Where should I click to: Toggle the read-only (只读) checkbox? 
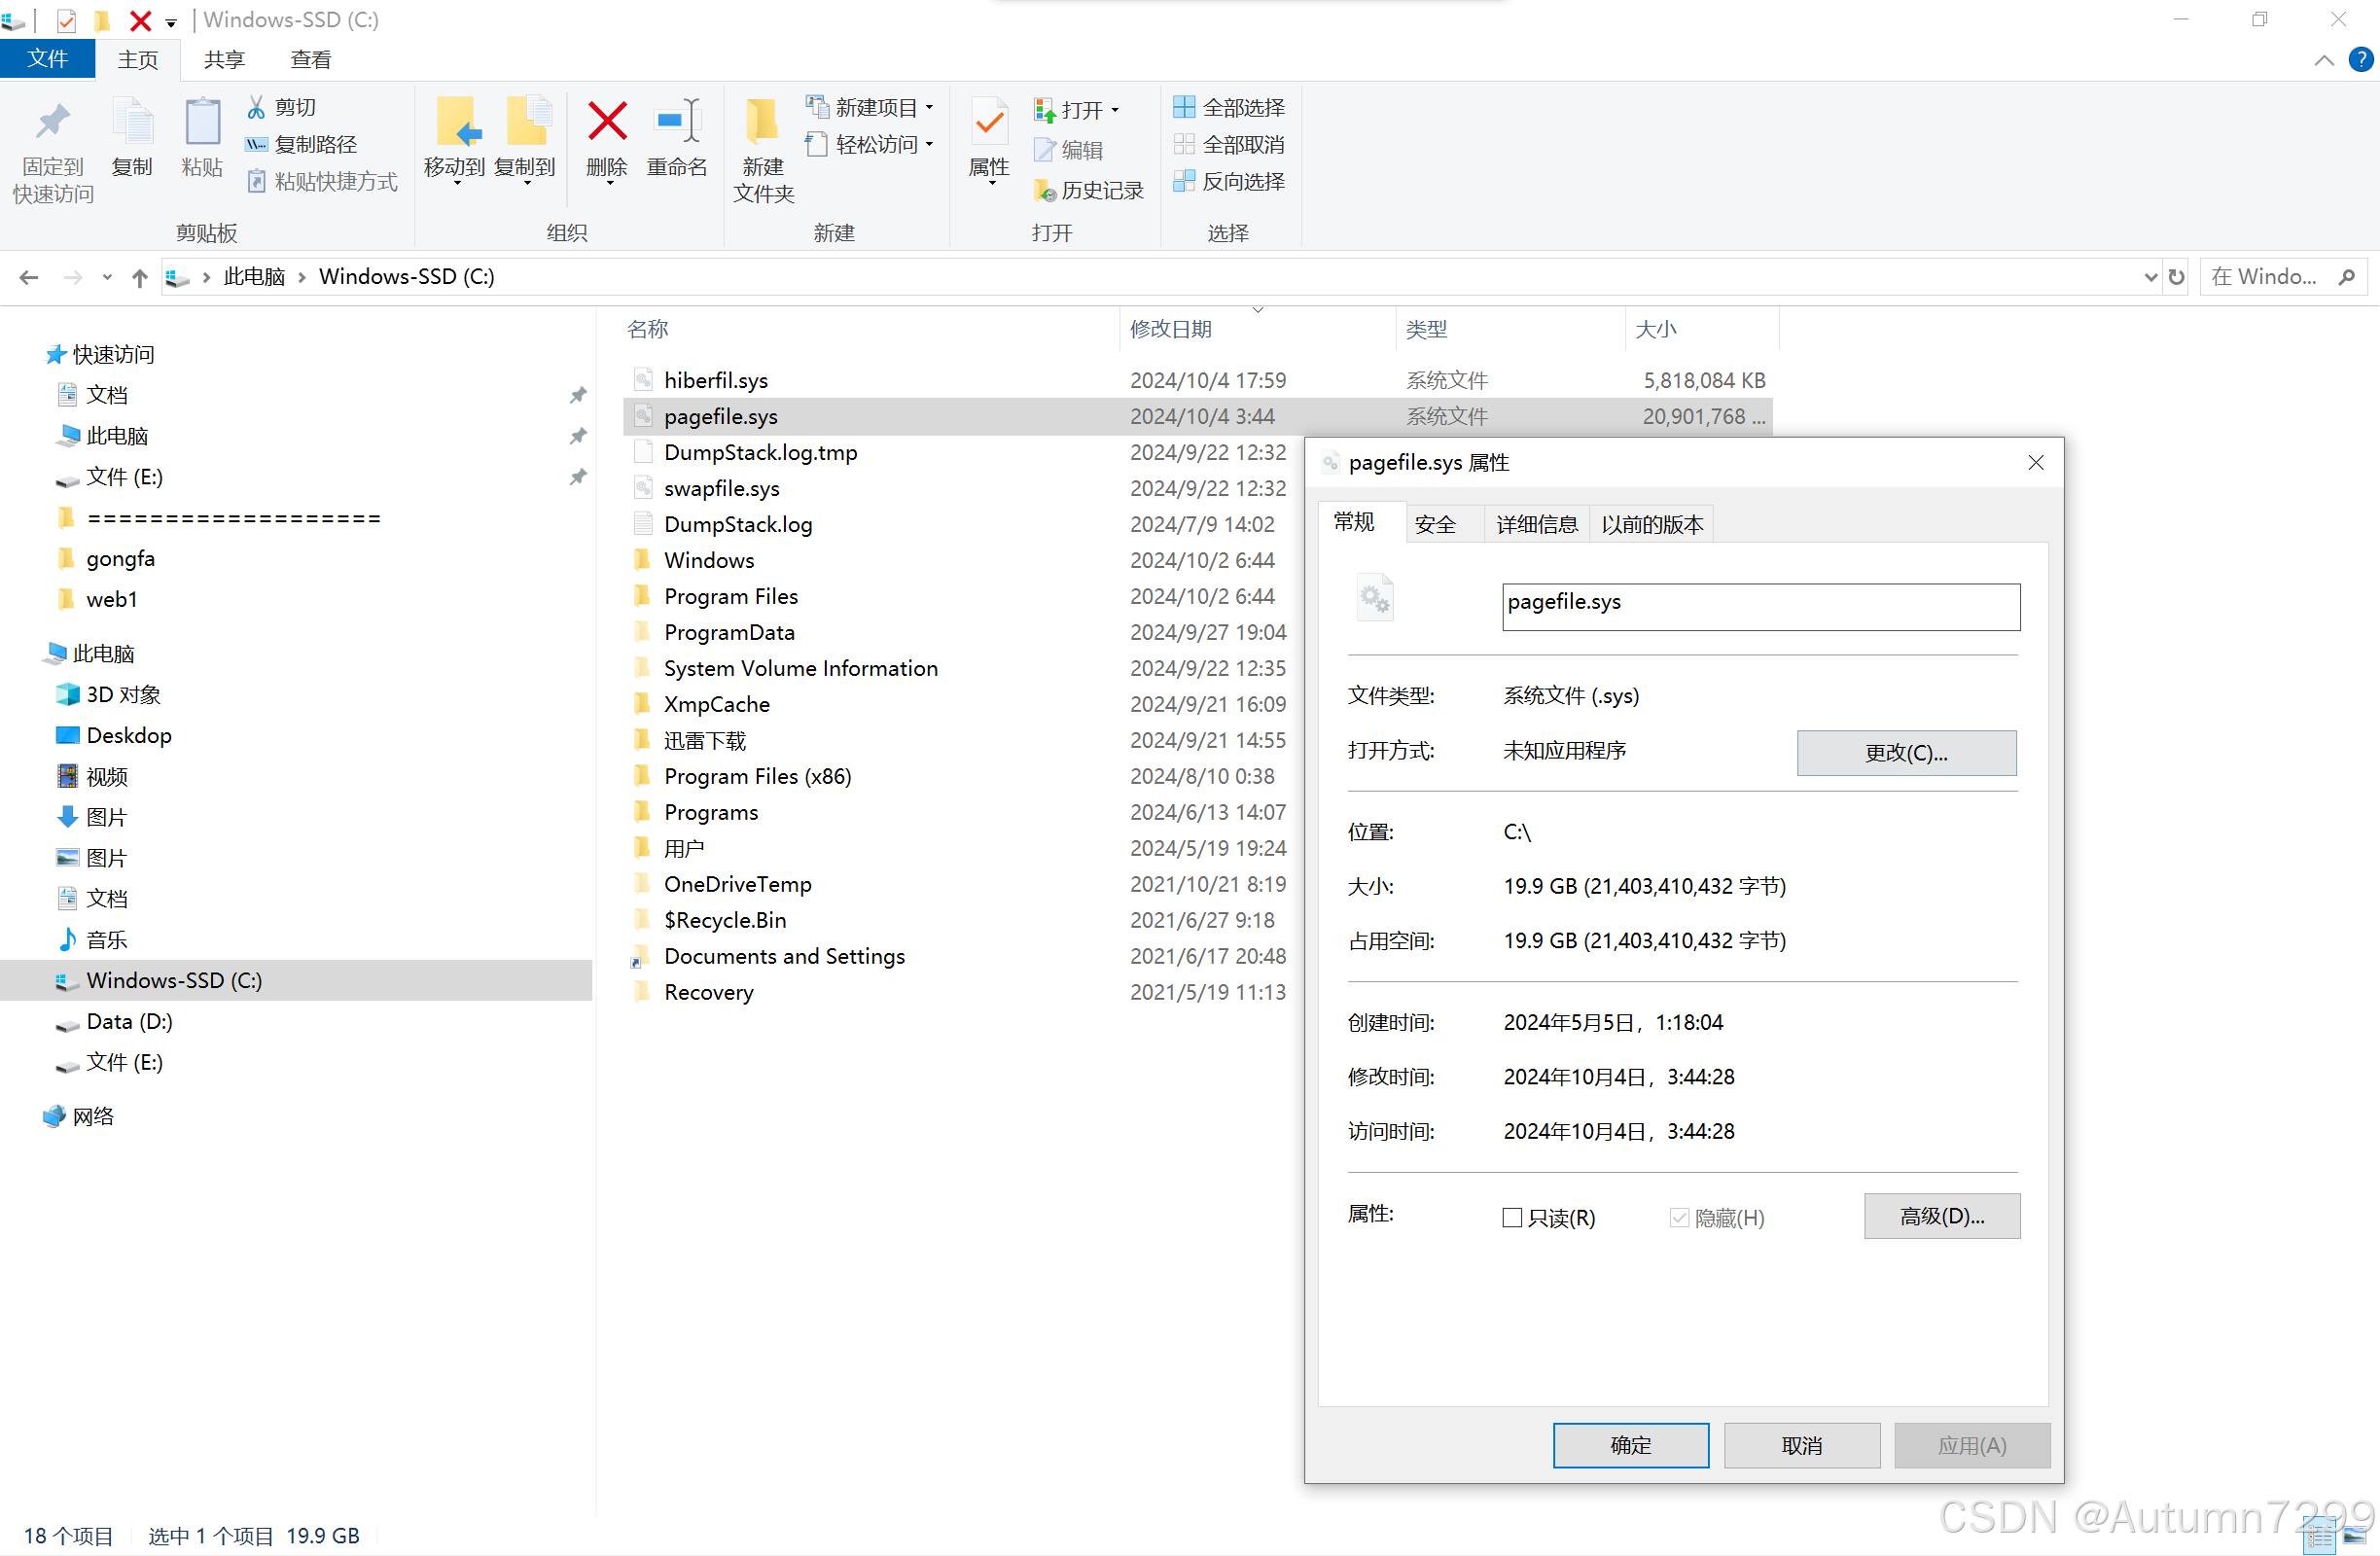(1511, 1217)
